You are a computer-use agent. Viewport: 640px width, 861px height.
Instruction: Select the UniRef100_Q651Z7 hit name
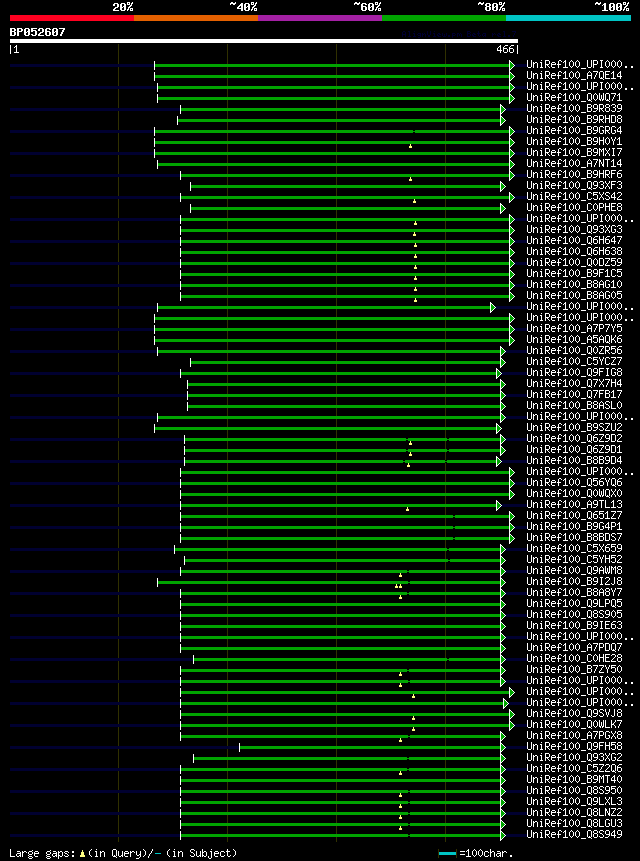click(x=574, y=515)
